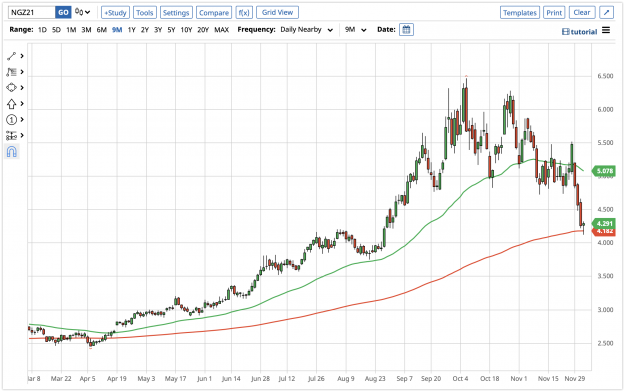Image resolution: width=625 pixels, height=392 pixels.
Task: Click the NGZ21 symbol input field
Action: click(31, 12)
